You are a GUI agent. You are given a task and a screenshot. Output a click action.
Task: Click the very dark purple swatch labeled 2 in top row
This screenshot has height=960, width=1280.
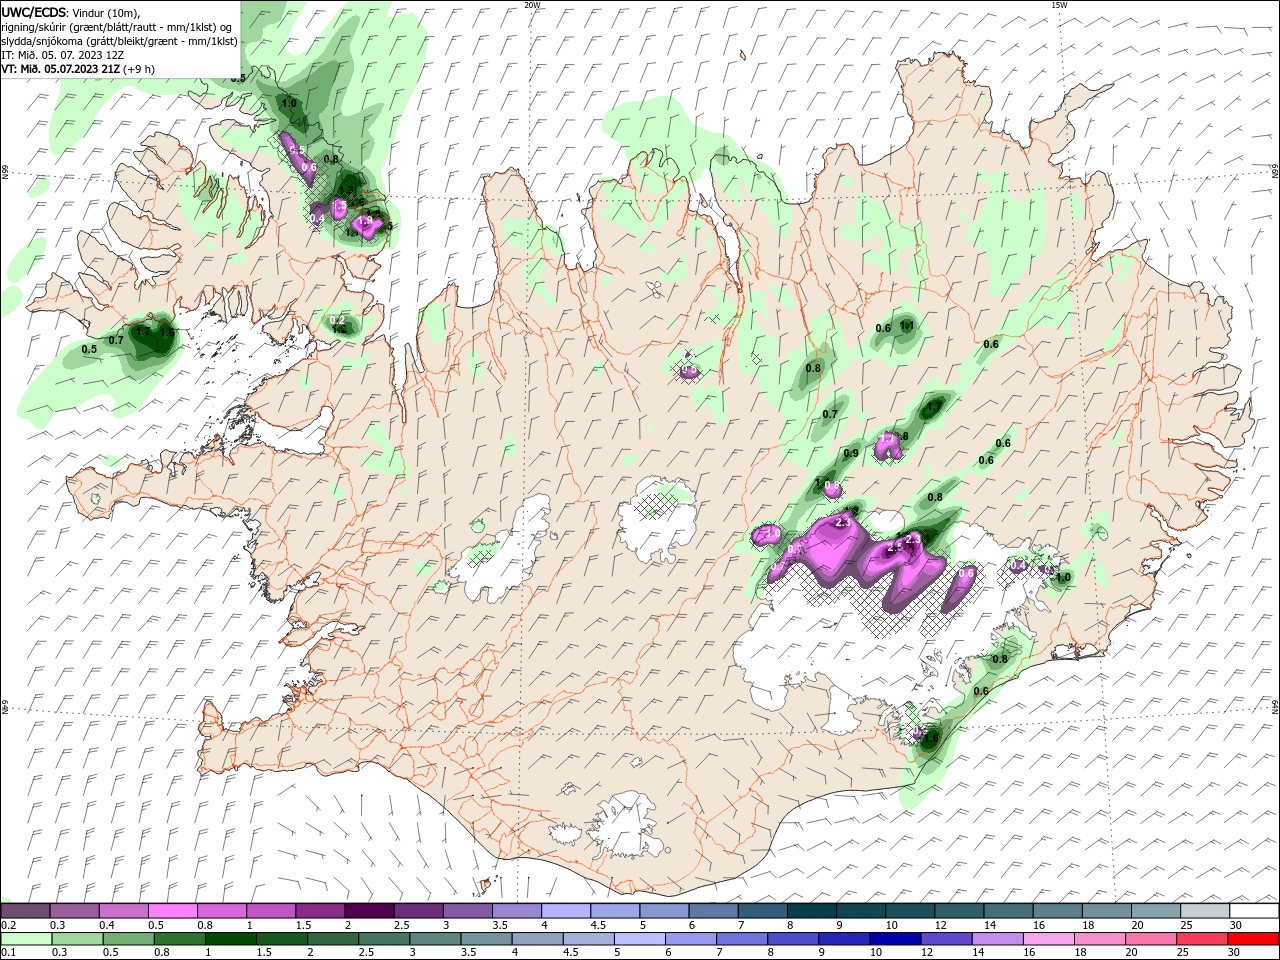(369, 912)
